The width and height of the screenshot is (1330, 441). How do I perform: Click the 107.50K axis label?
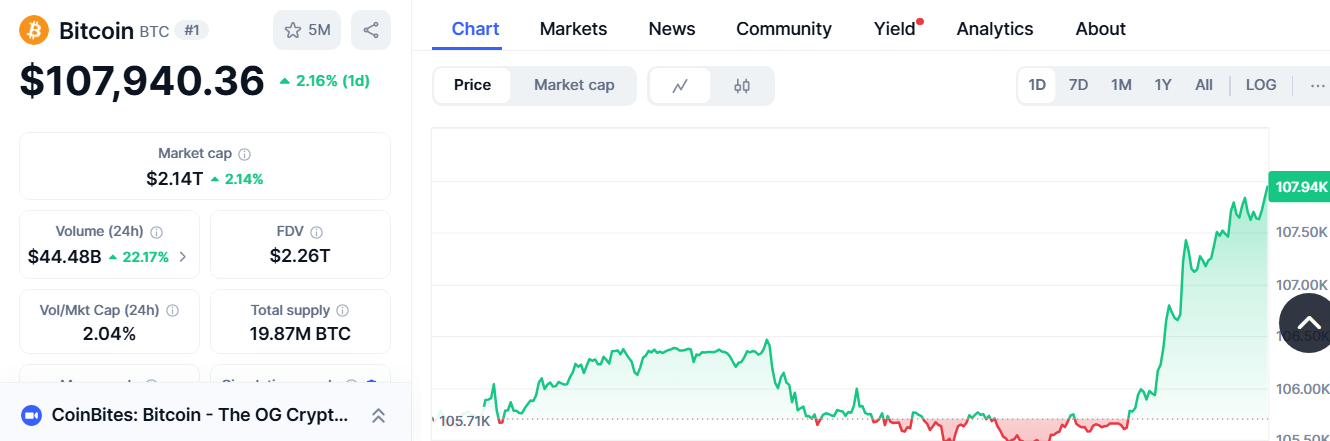[x=1302, y=232]
